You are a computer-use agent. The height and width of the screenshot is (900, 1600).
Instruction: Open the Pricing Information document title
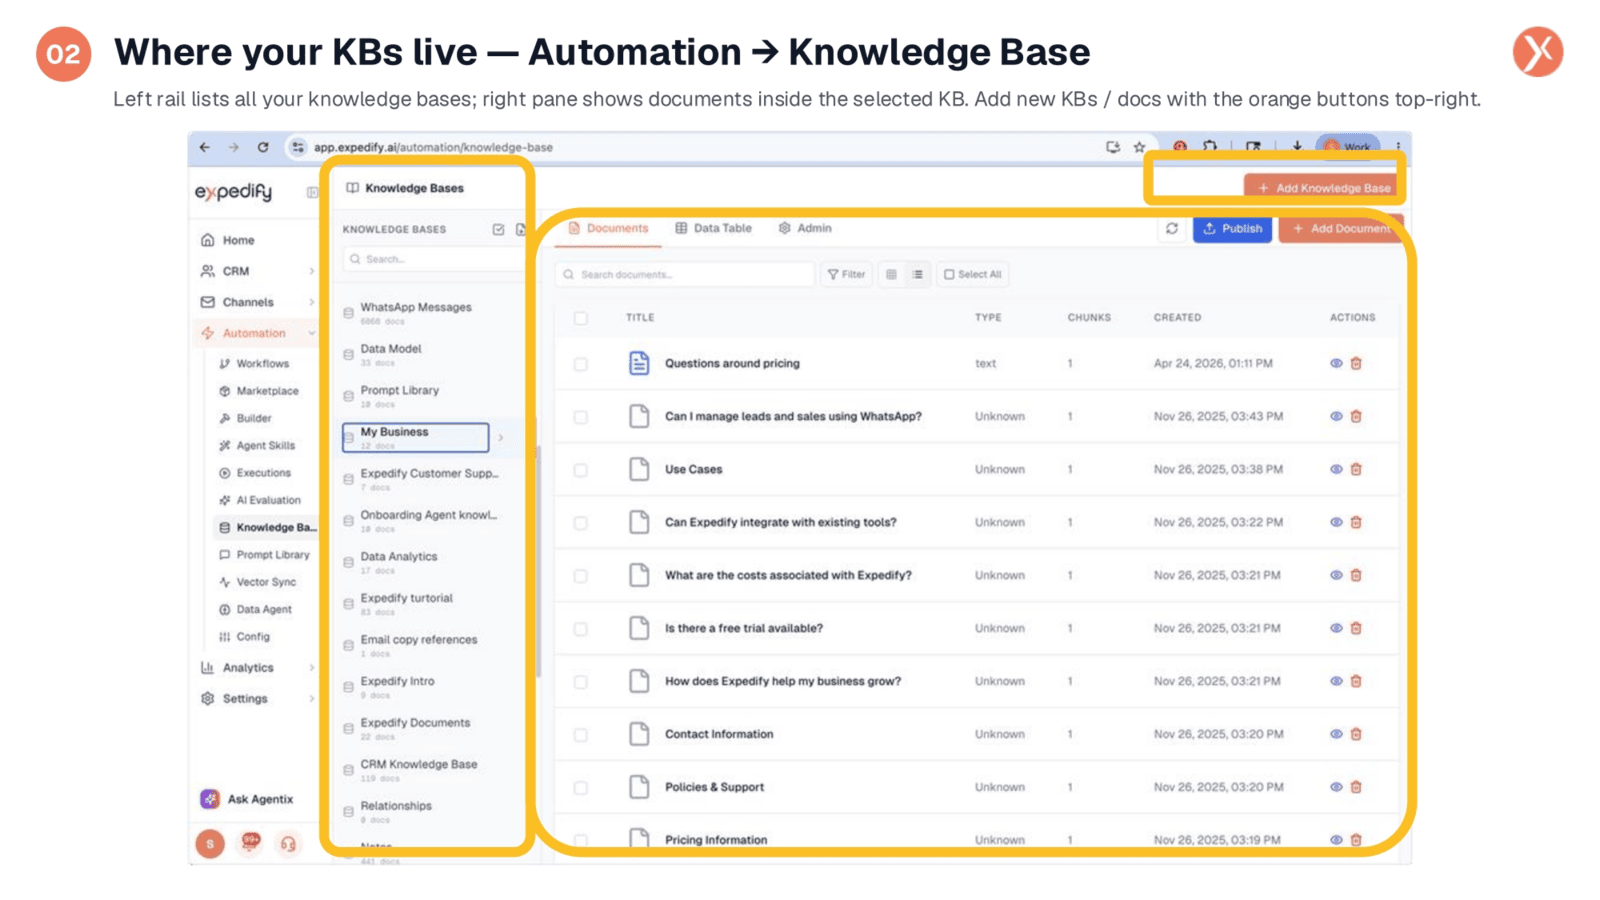[716, 840]
